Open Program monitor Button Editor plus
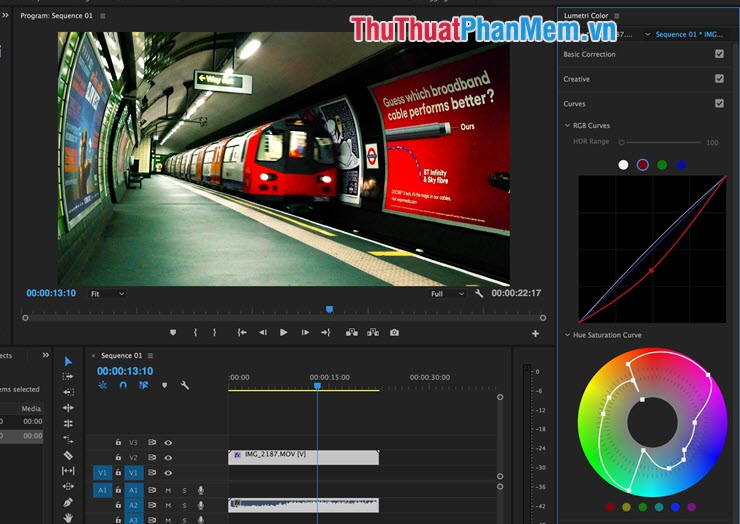The width and height of the screenshot is (740, 524). click(x=535, y=333)
